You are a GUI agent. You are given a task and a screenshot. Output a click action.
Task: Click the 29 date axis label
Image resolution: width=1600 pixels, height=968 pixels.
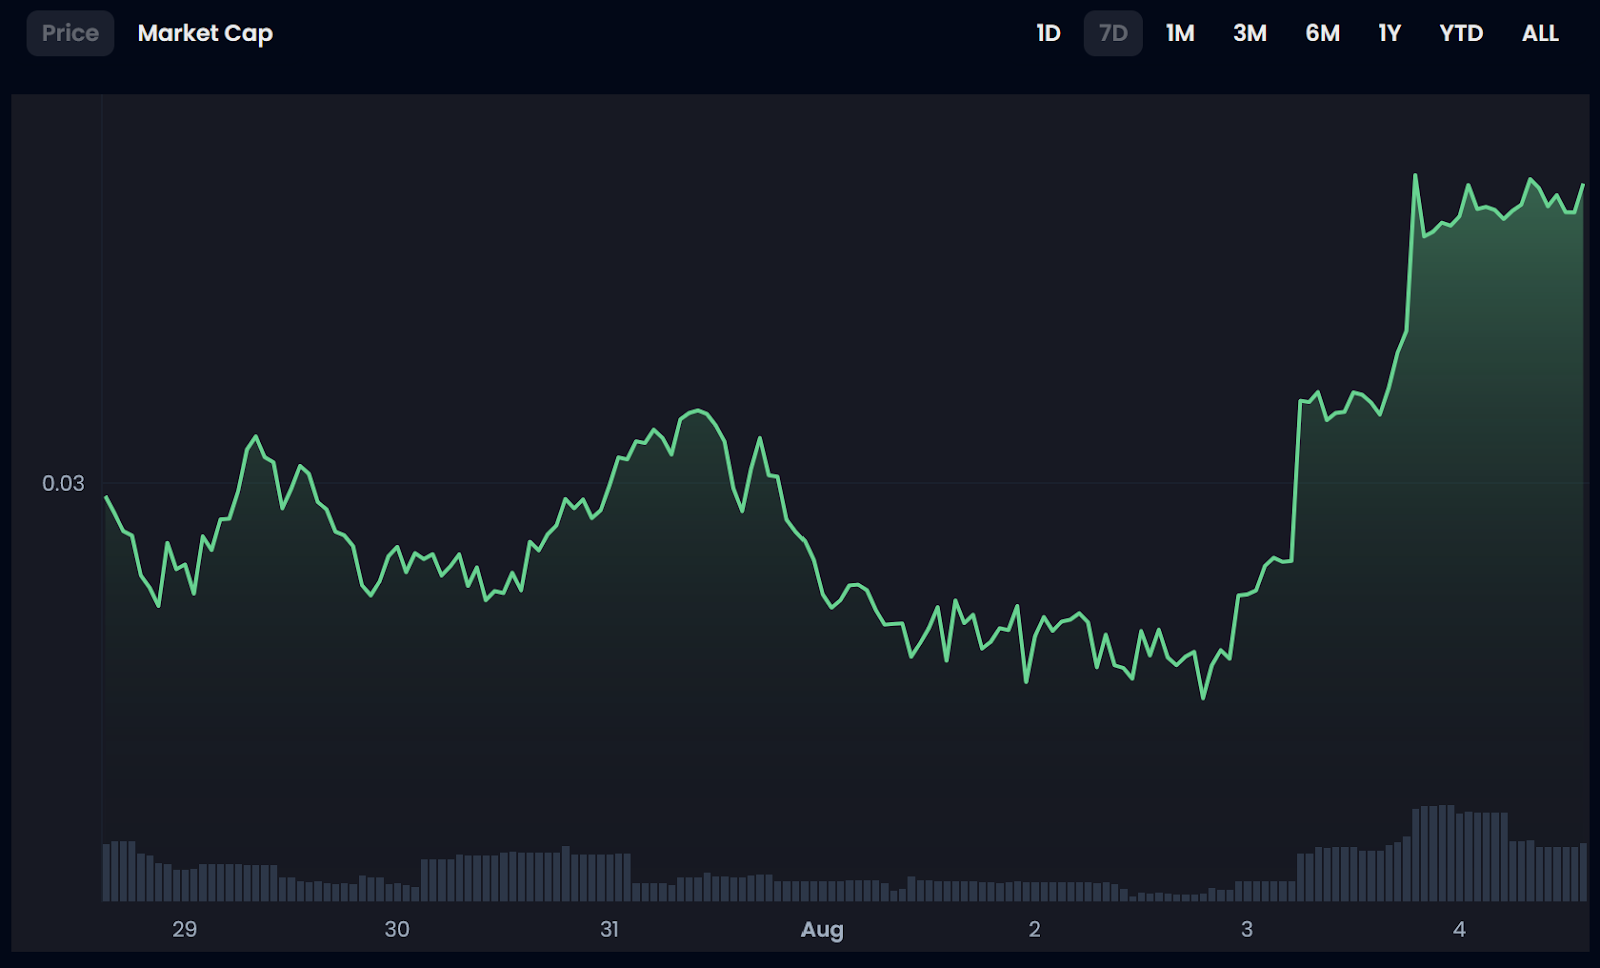(184, 929)
